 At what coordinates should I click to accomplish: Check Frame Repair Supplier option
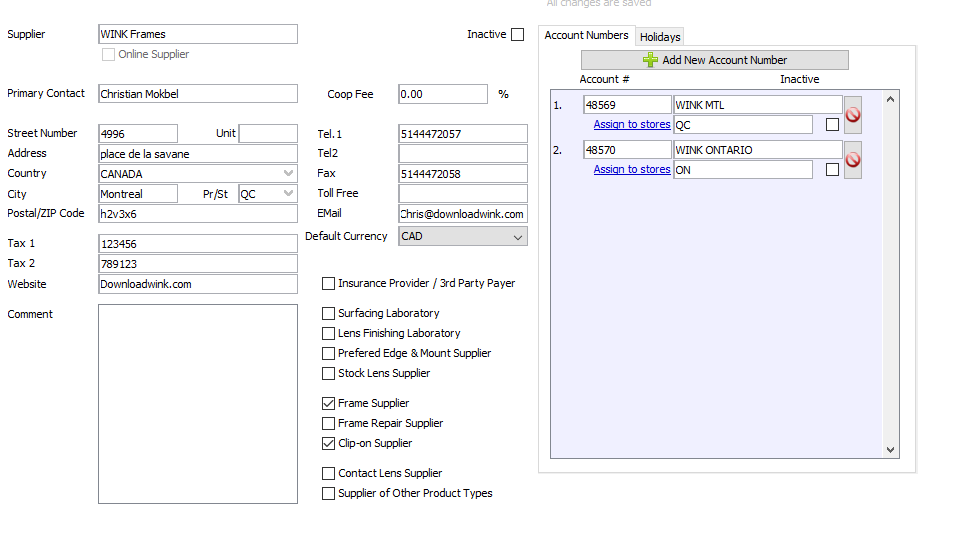tap(329, 424)
